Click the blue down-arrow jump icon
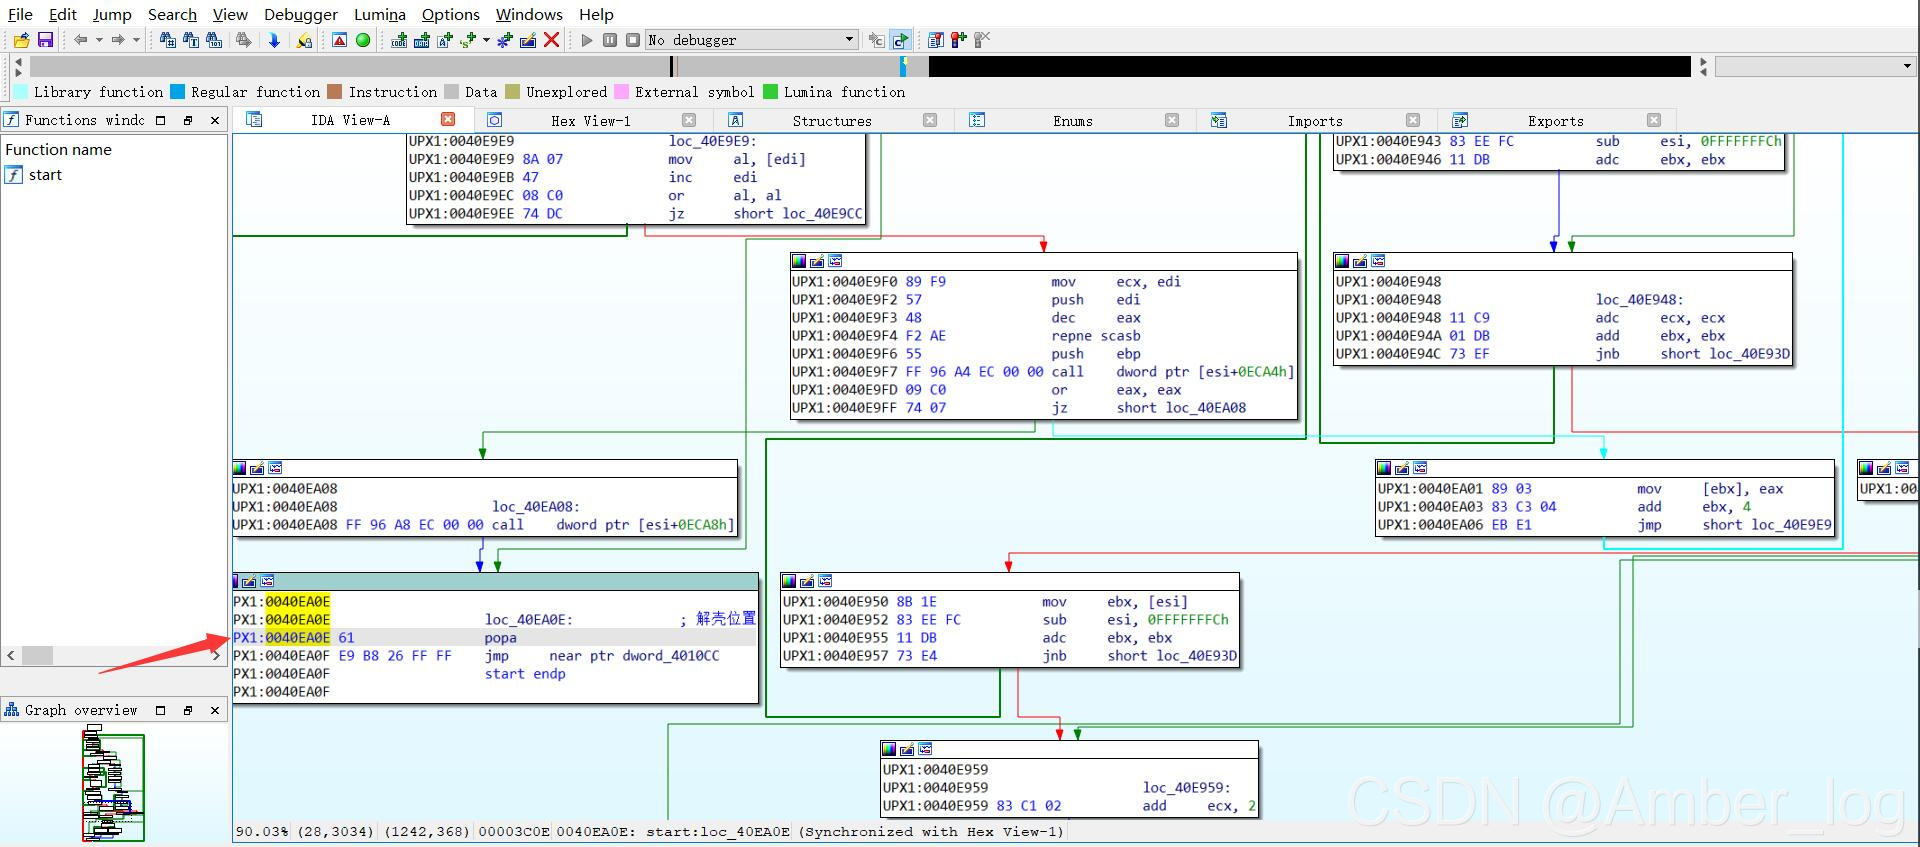 [x=274, y=40]
